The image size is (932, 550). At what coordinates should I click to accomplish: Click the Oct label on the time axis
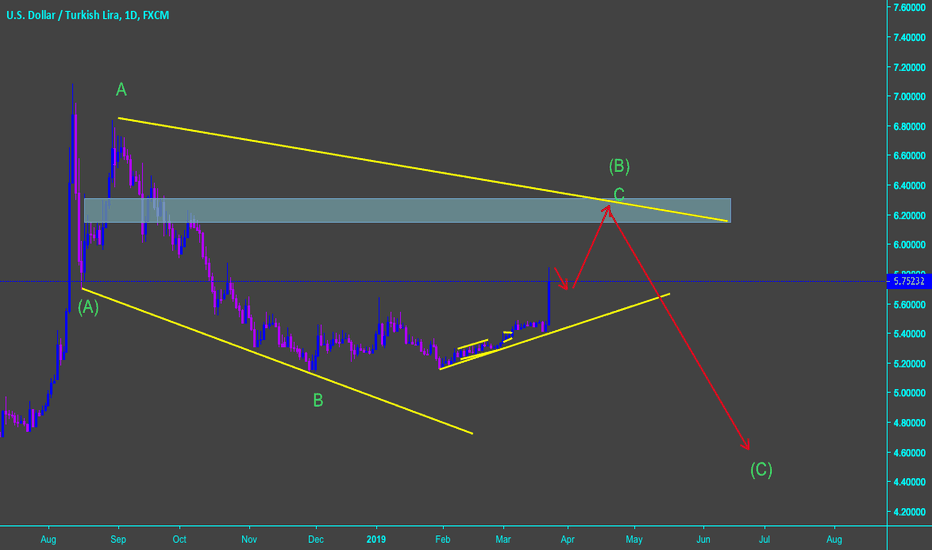[179, 539]
